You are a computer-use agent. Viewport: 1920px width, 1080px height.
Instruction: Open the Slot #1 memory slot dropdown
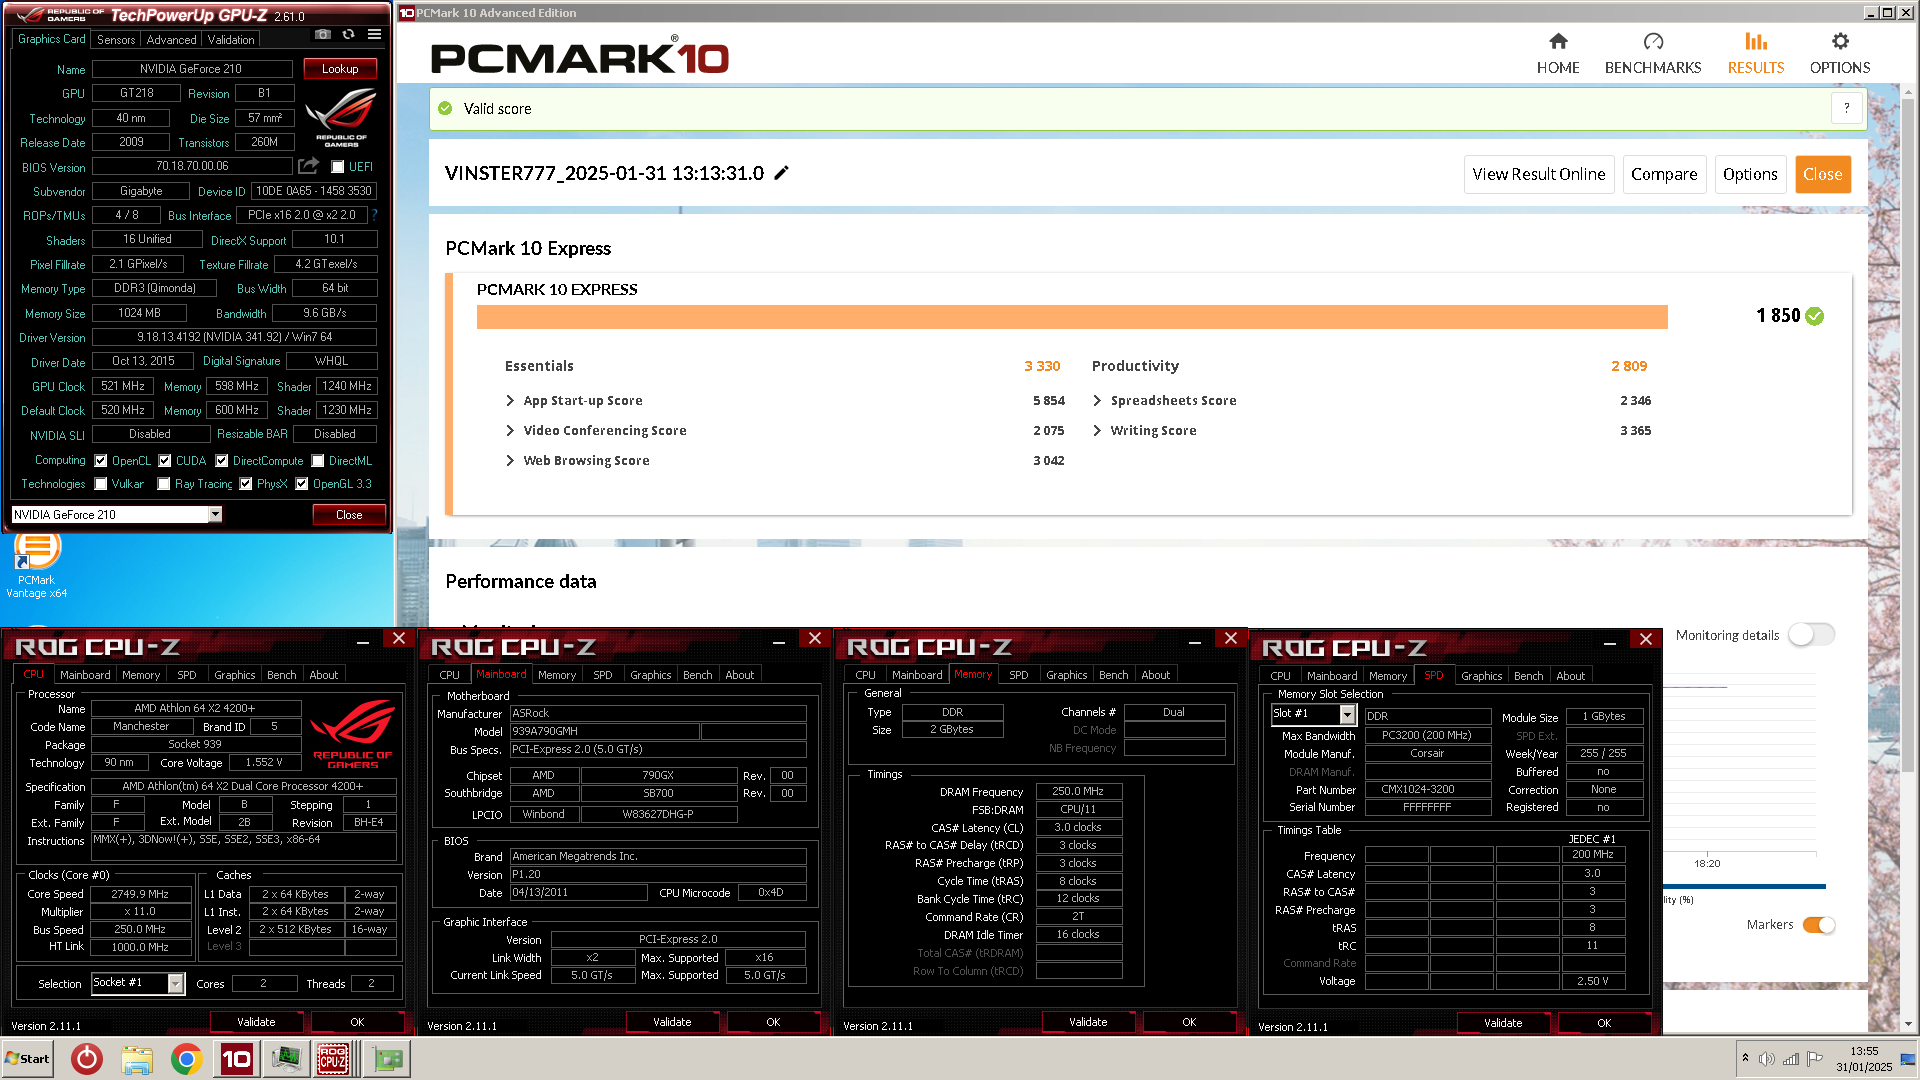point(1347,714)
